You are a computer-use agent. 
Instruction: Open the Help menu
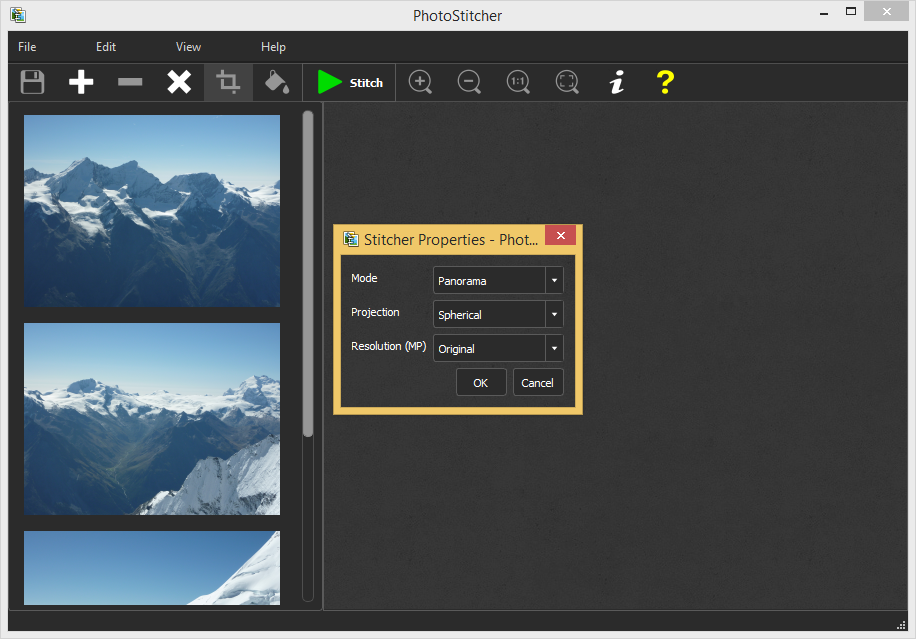pyautogui.click(x=273, y=47)
